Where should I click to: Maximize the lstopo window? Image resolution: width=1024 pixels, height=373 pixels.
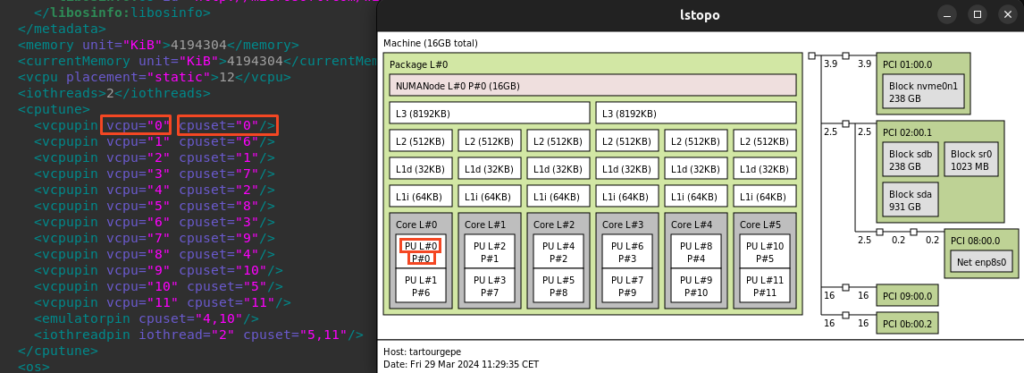977,14
